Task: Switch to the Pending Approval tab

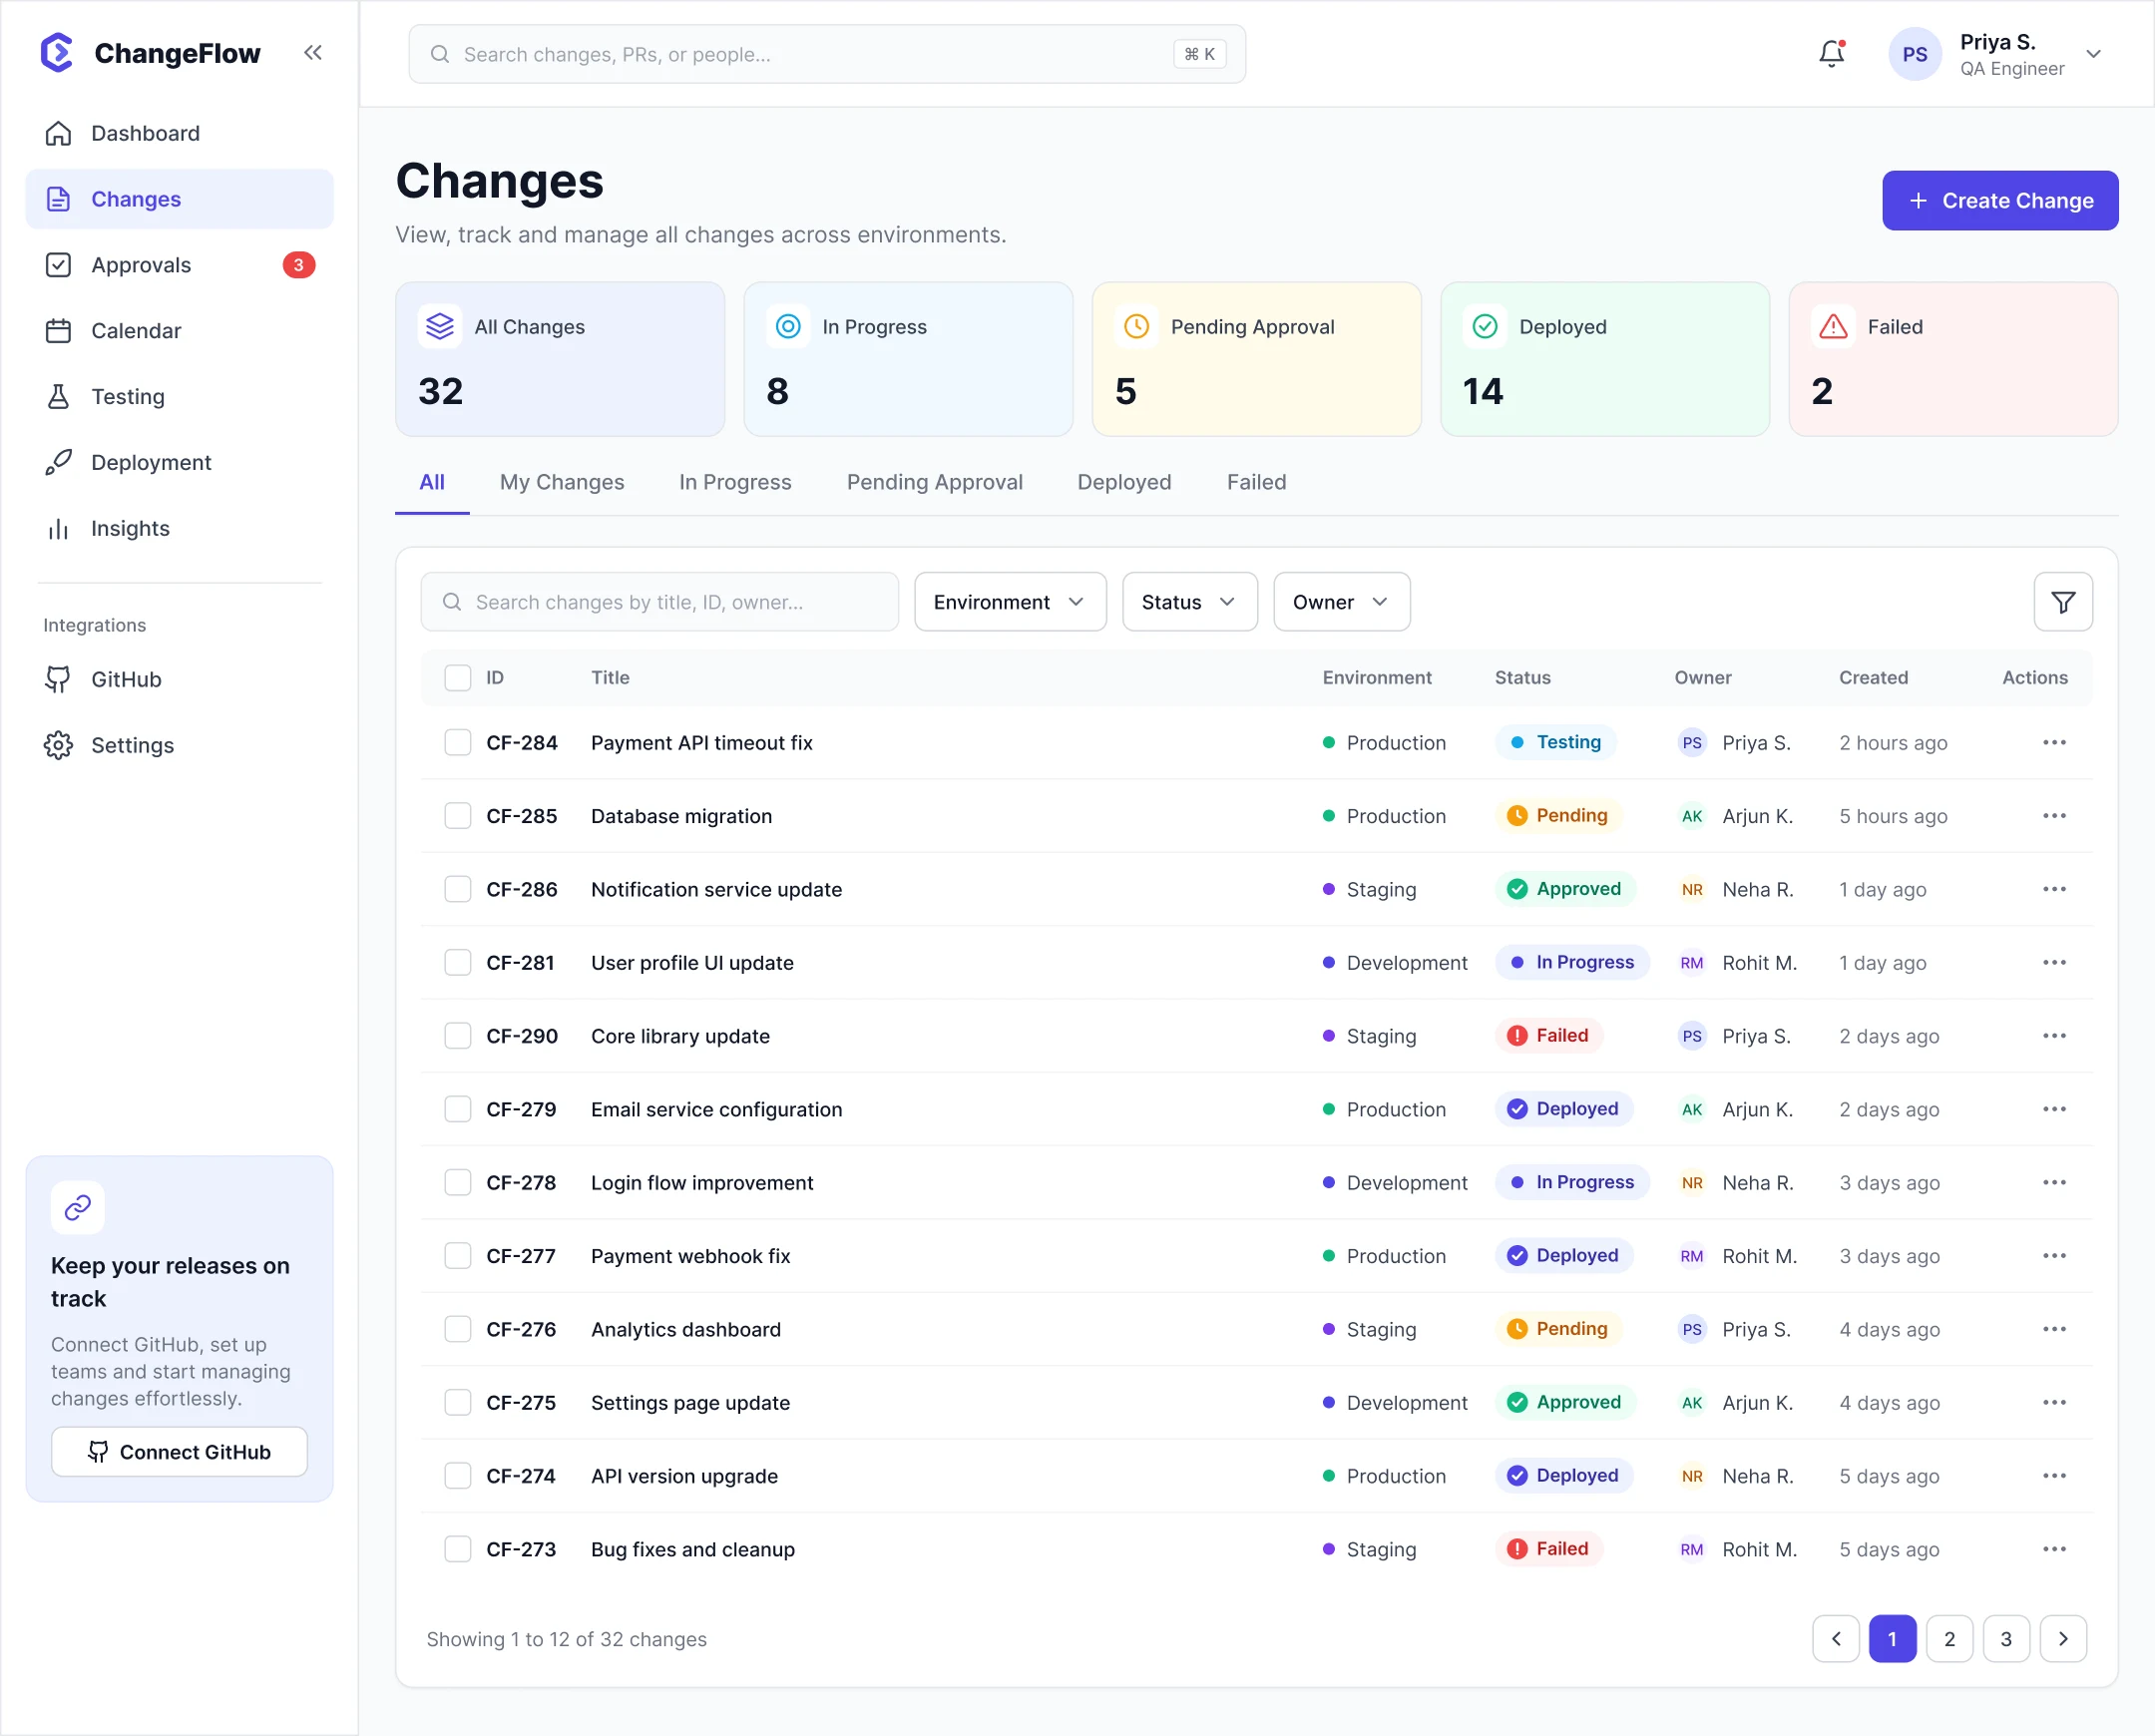Action: (x=934, y=482)
